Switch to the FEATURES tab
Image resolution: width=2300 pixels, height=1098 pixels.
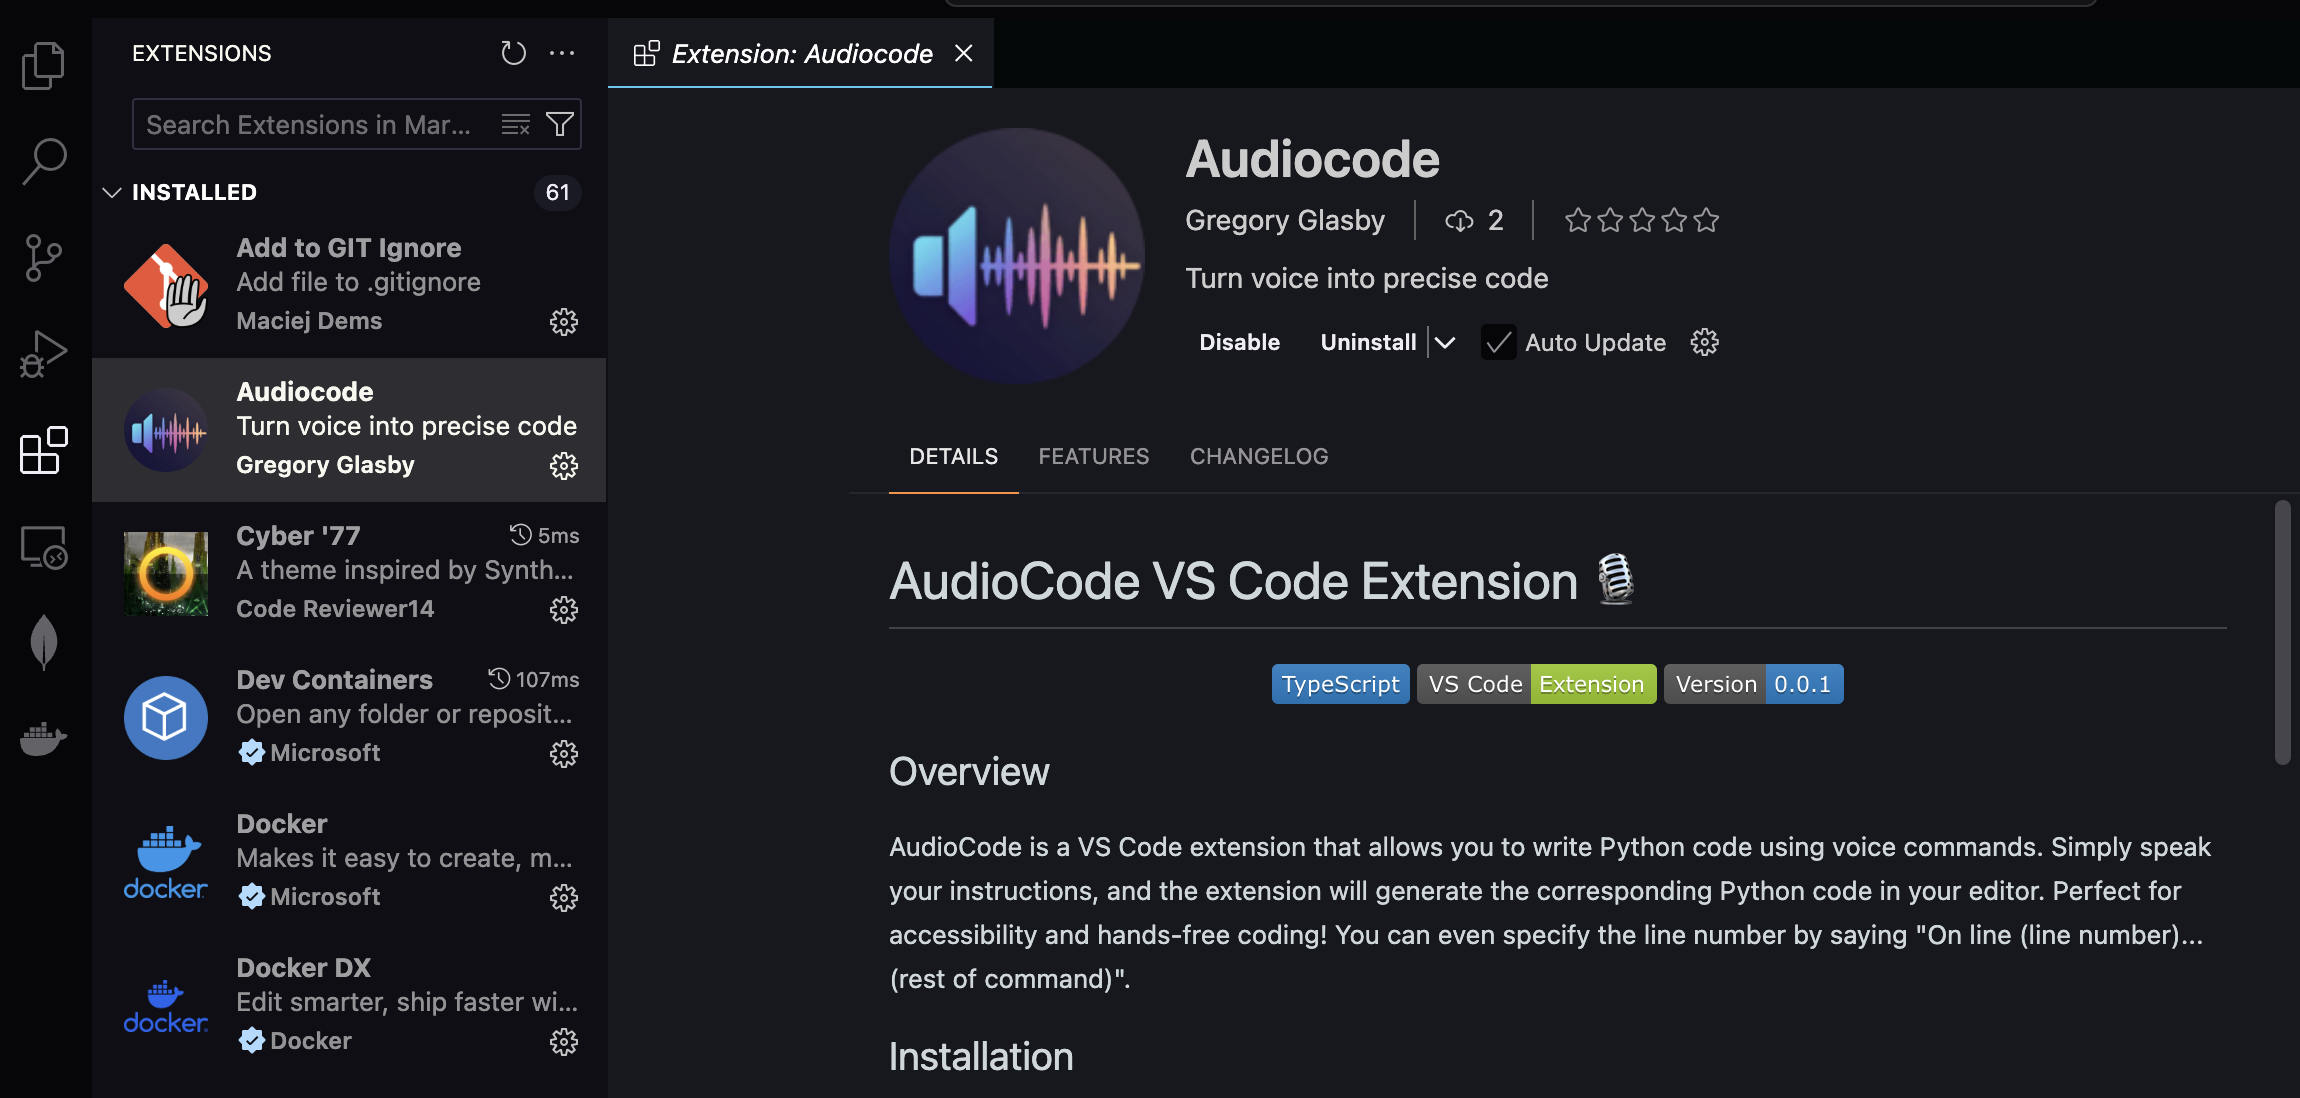pos(1093,456)
